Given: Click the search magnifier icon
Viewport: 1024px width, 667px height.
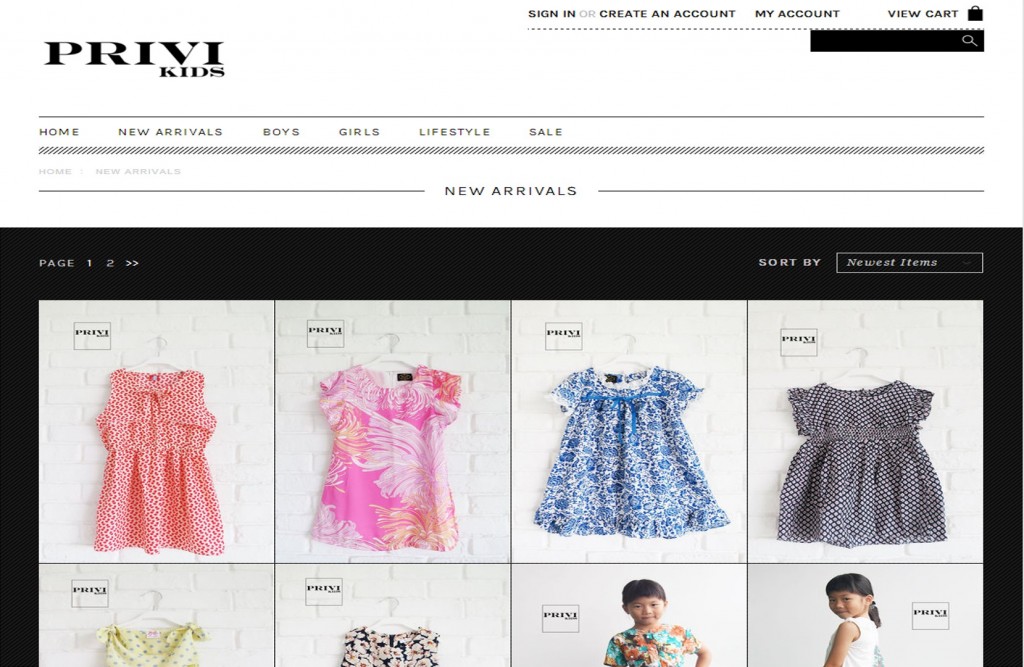Looking at the screenshot, I should coord(970,41).
